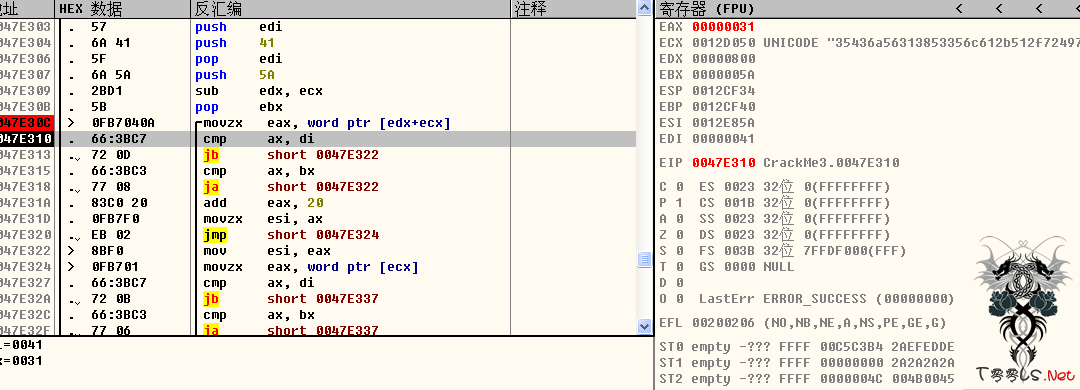Select the 'jb short 0047E337' instruction
Image resolution: width=1080 pixels, height=390 pixels.
[290, 298]
